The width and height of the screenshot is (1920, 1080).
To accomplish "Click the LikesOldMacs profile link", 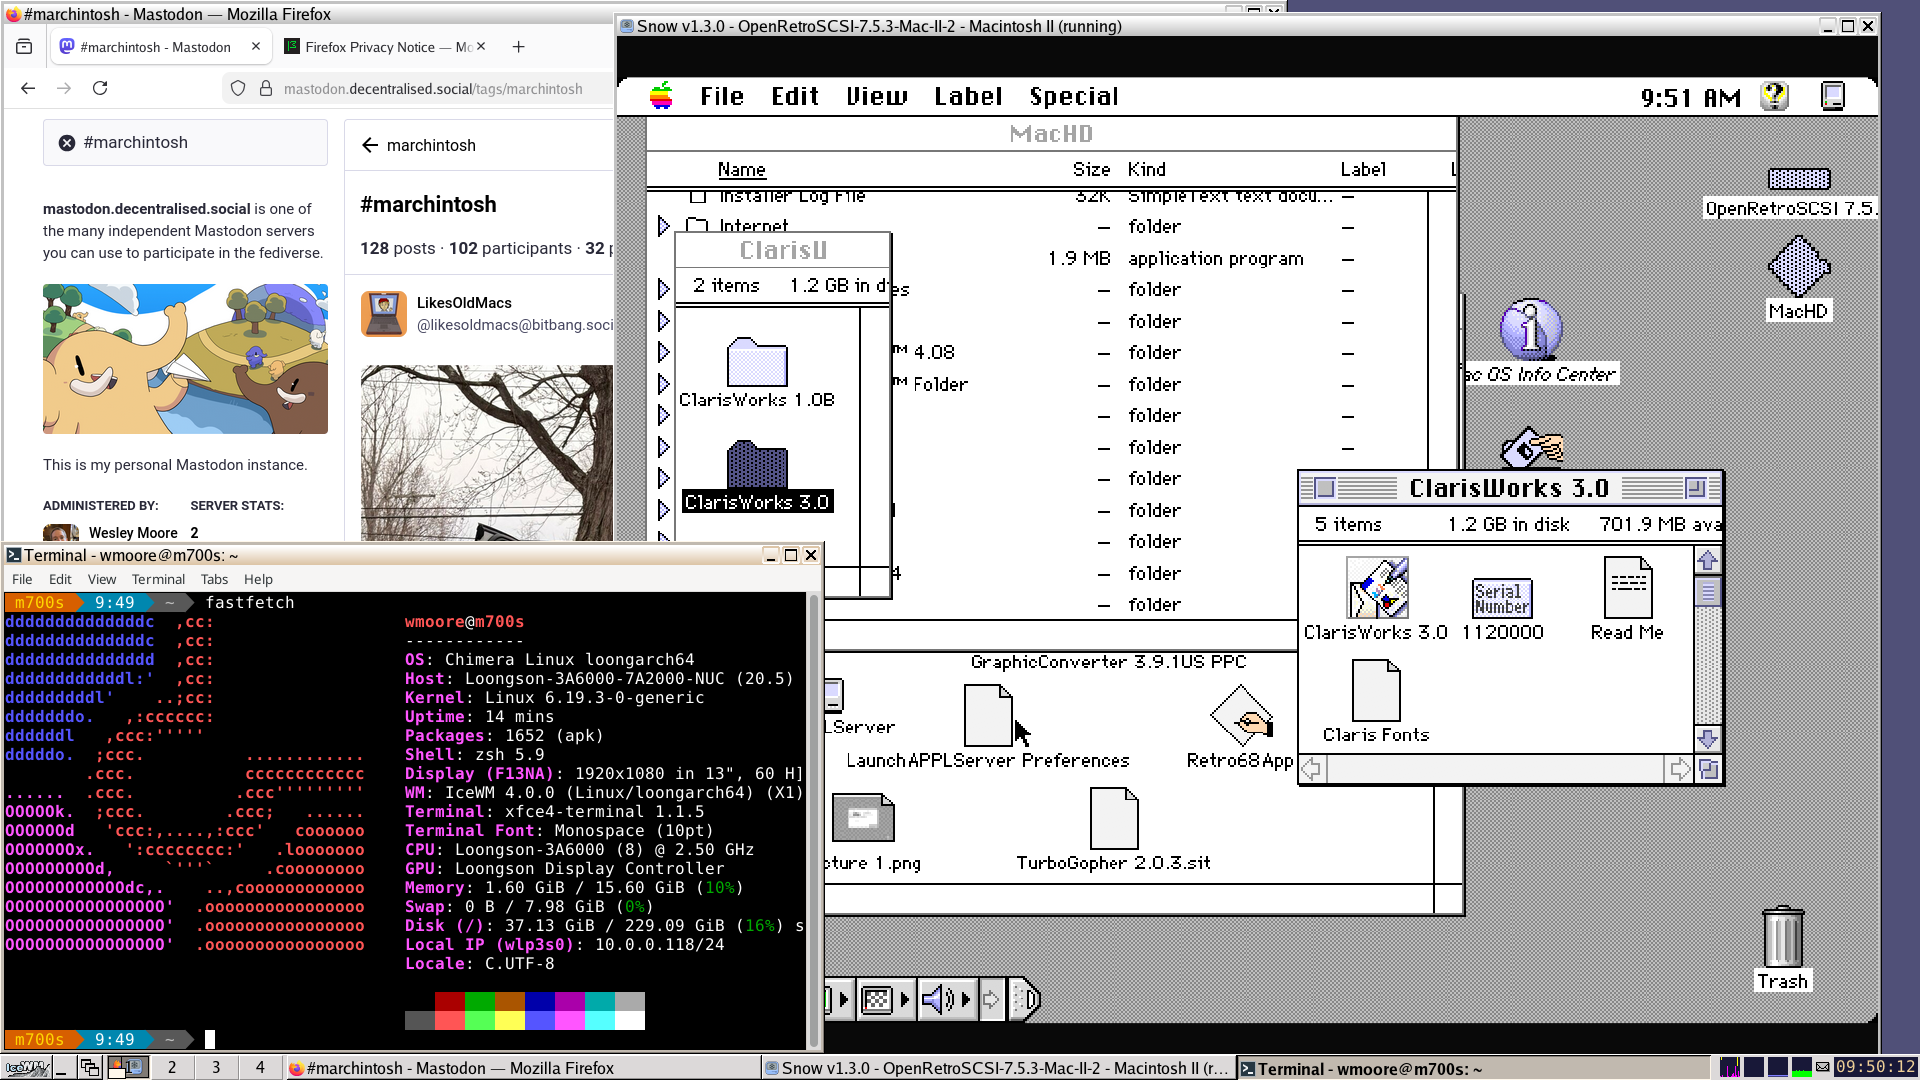I will point(464,303).
